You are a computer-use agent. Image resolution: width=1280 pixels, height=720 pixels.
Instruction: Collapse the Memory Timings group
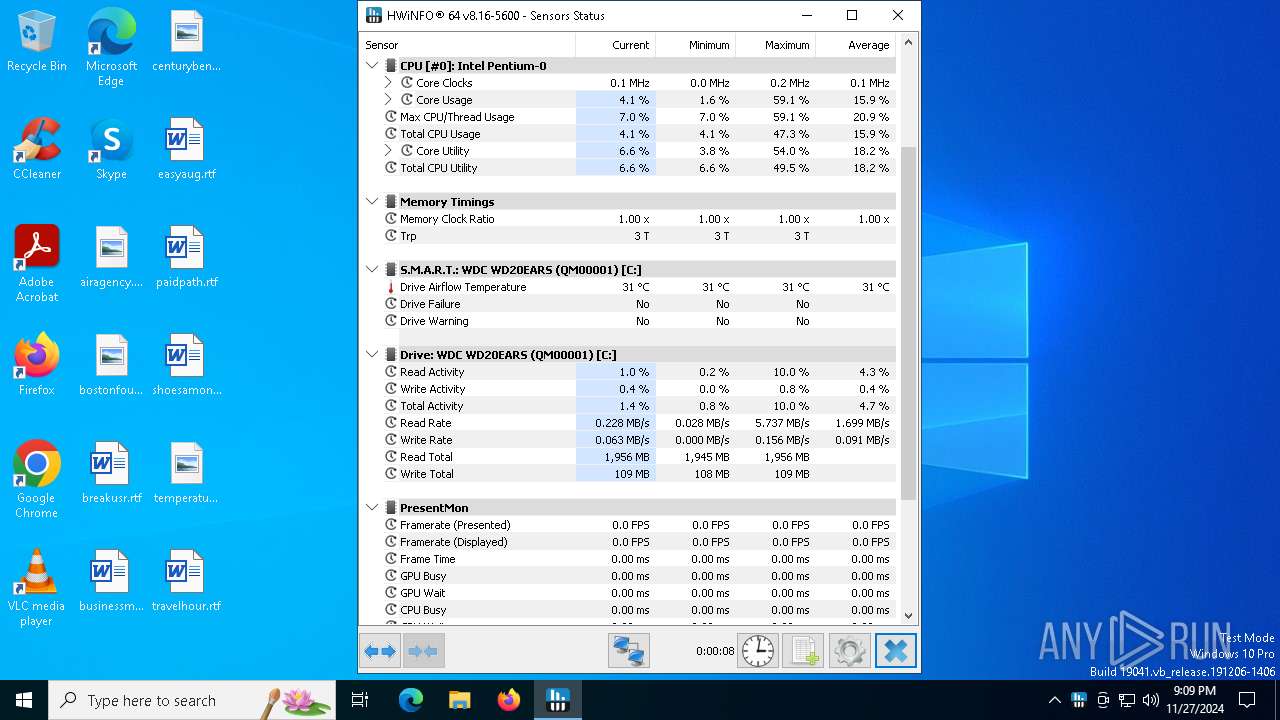[372, 202]
